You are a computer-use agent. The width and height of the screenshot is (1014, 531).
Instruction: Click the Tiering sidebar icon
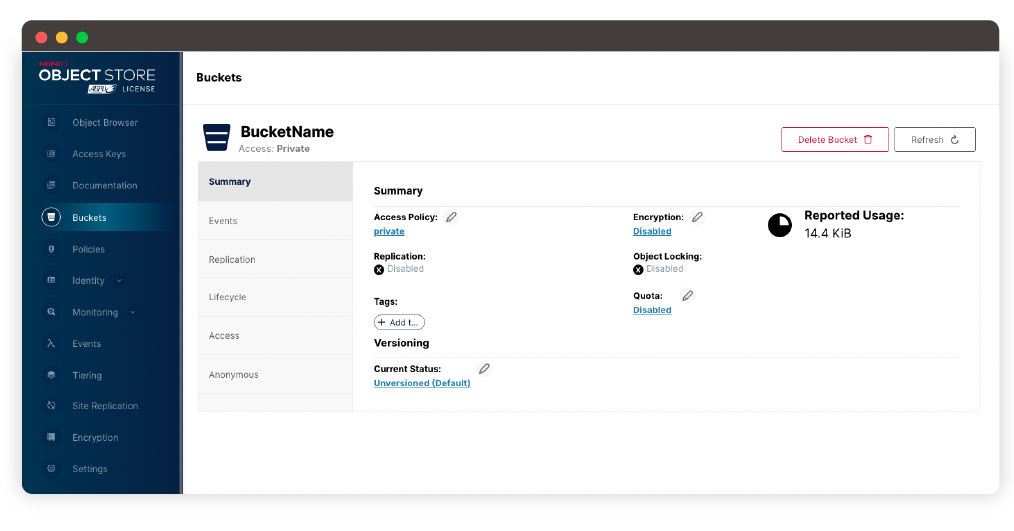(51, 375)
